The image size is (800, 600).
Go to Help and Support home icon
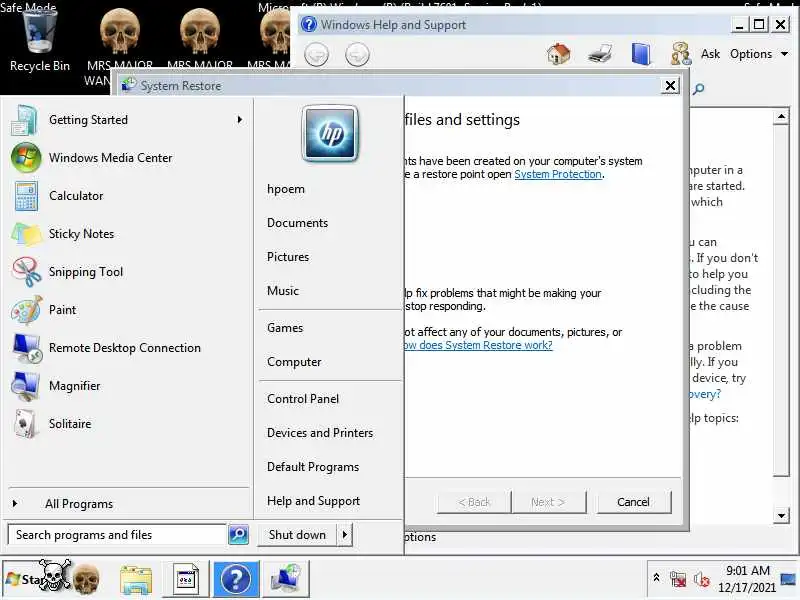click(558, 54)
